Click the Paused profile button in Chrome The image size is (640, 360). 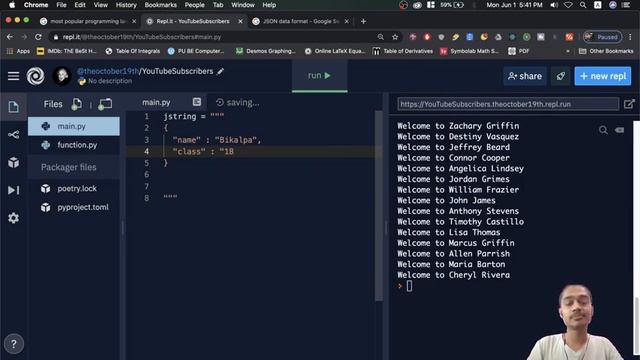(x=602, y=37)
